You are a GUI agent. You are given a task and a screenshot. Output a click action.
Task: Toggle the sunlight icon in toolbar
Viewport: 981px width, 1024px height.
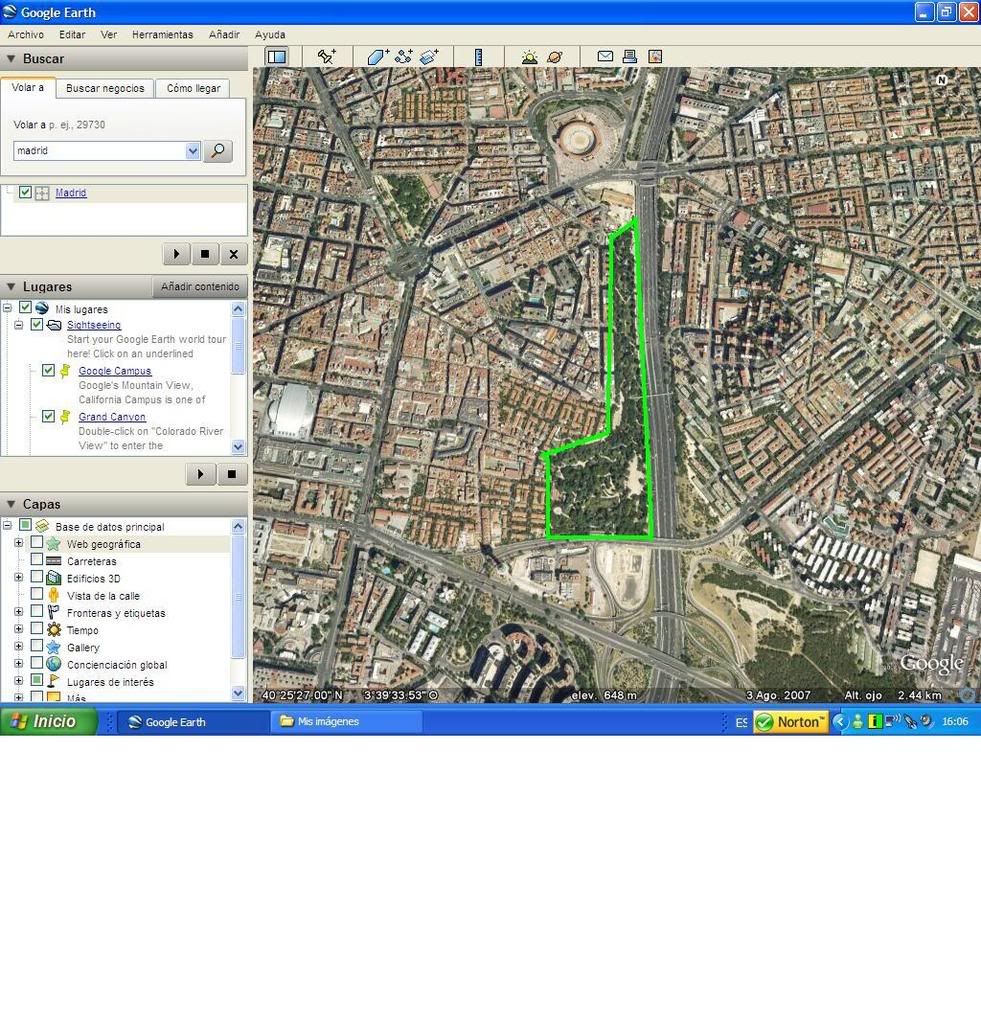click(x=529, y=57)
